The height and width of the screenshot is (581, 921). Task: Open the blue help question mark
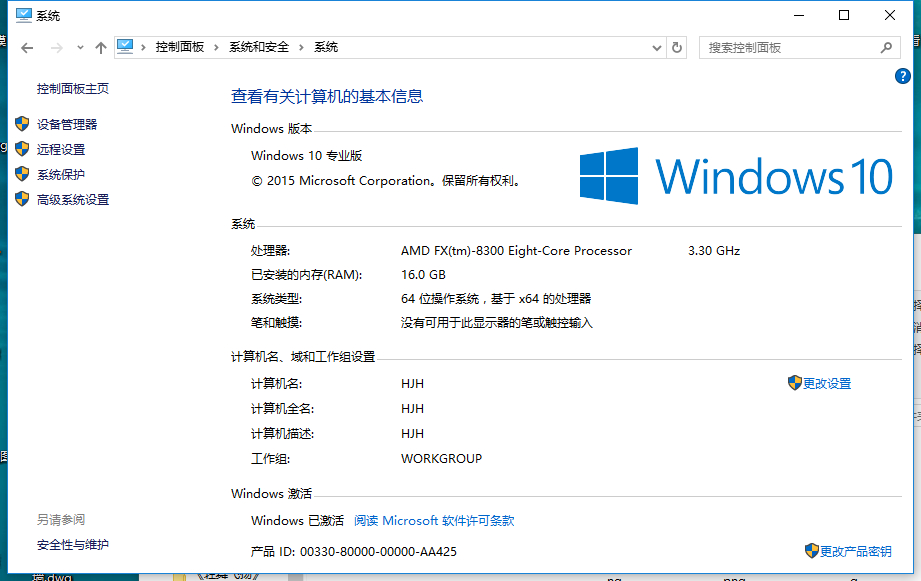click(x=902, y=76)
